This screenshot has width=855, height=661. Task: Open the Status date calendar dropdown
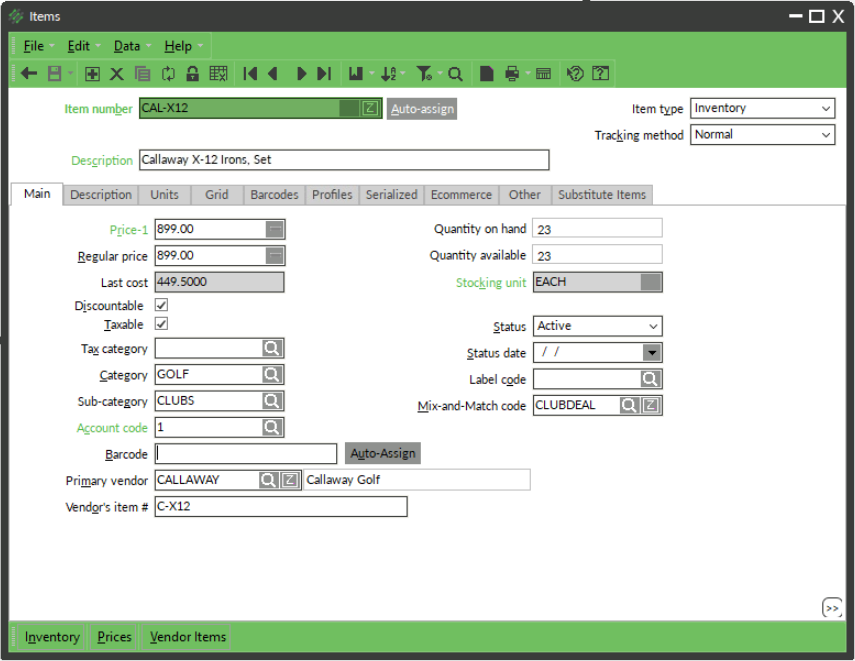coord(652,353)
